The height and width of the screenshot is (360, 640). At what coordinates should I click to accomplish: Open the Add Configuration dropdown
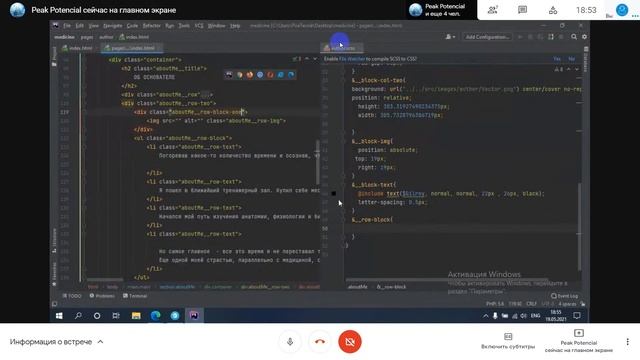487,37
